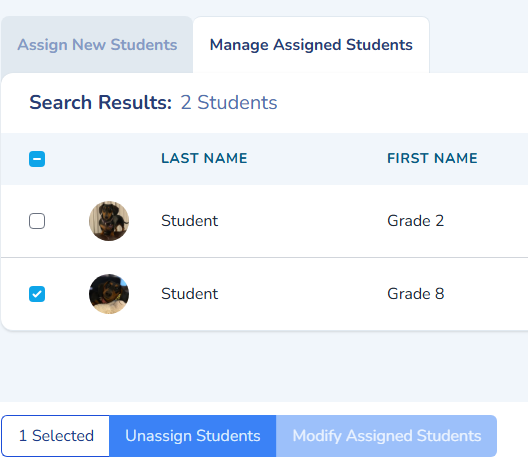Open Manage Assigned Students tab
528x465 pixels.
[x=311, y=45]
